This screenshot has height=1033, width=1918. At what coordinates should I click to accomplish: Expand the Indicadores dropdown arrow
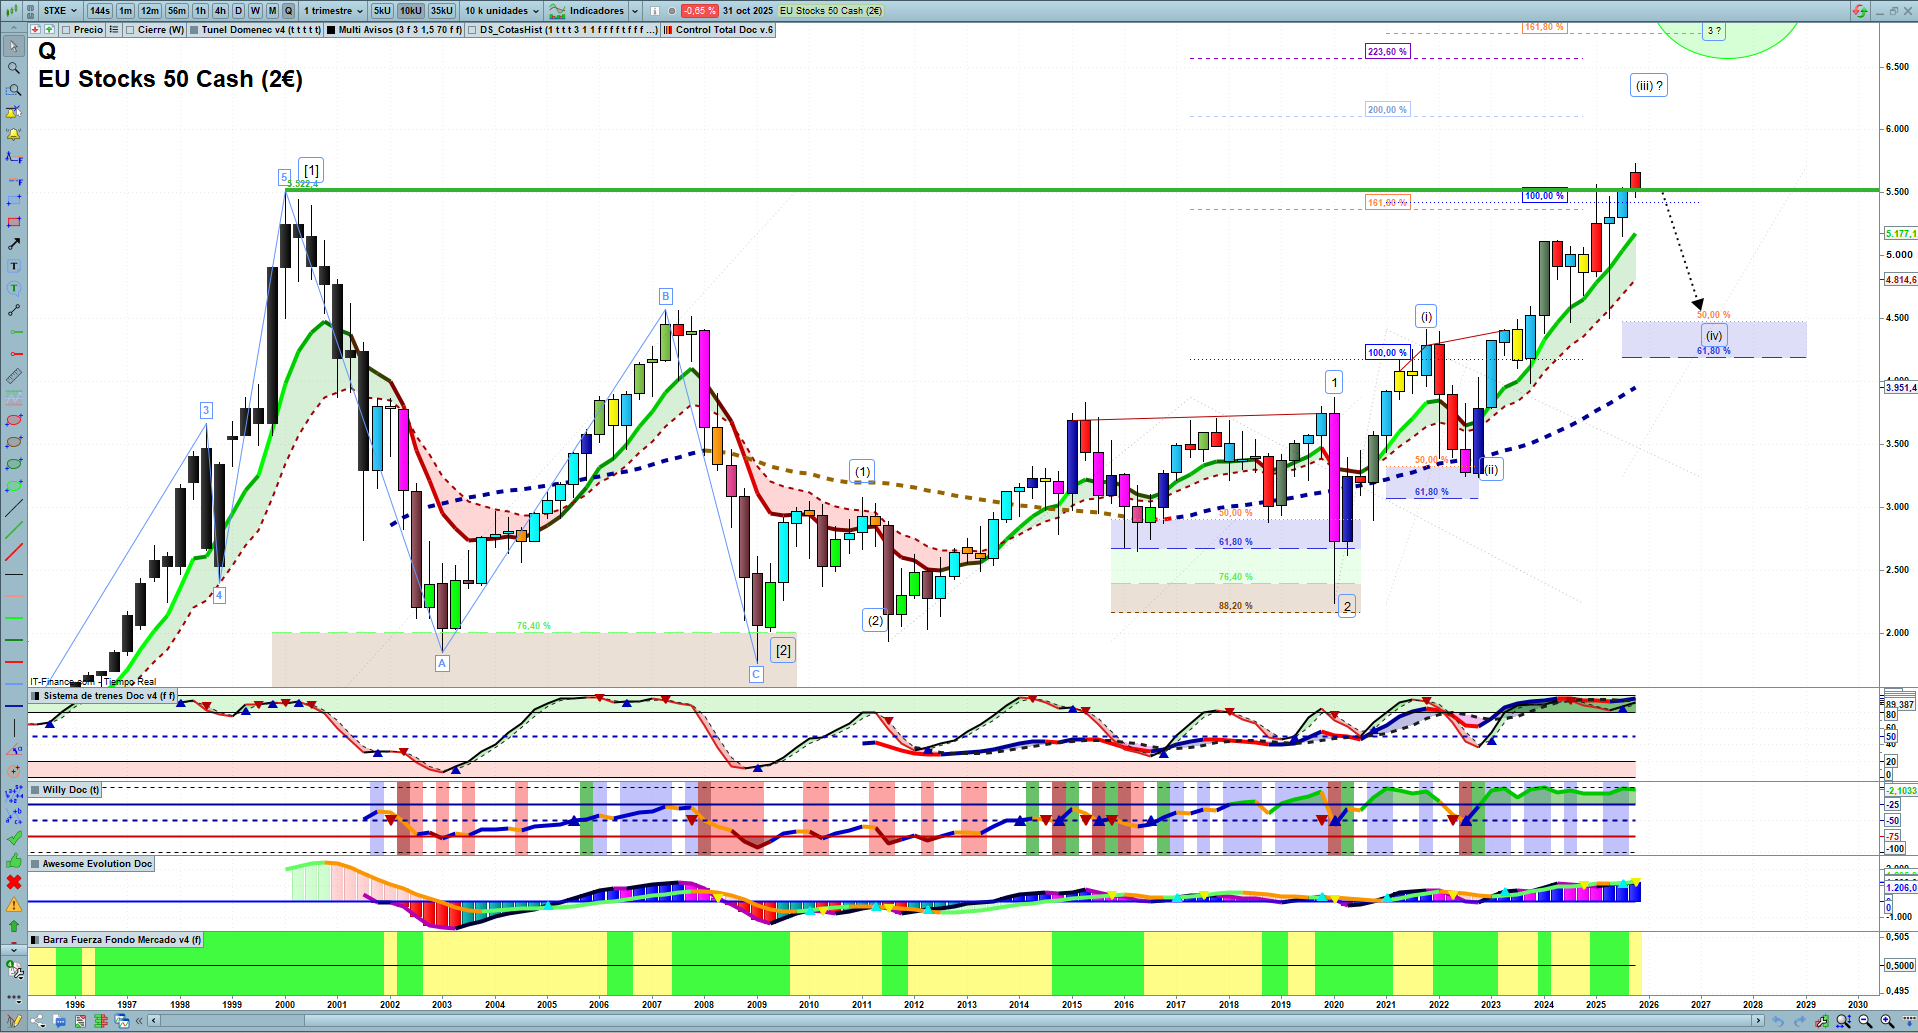[635, 11]
